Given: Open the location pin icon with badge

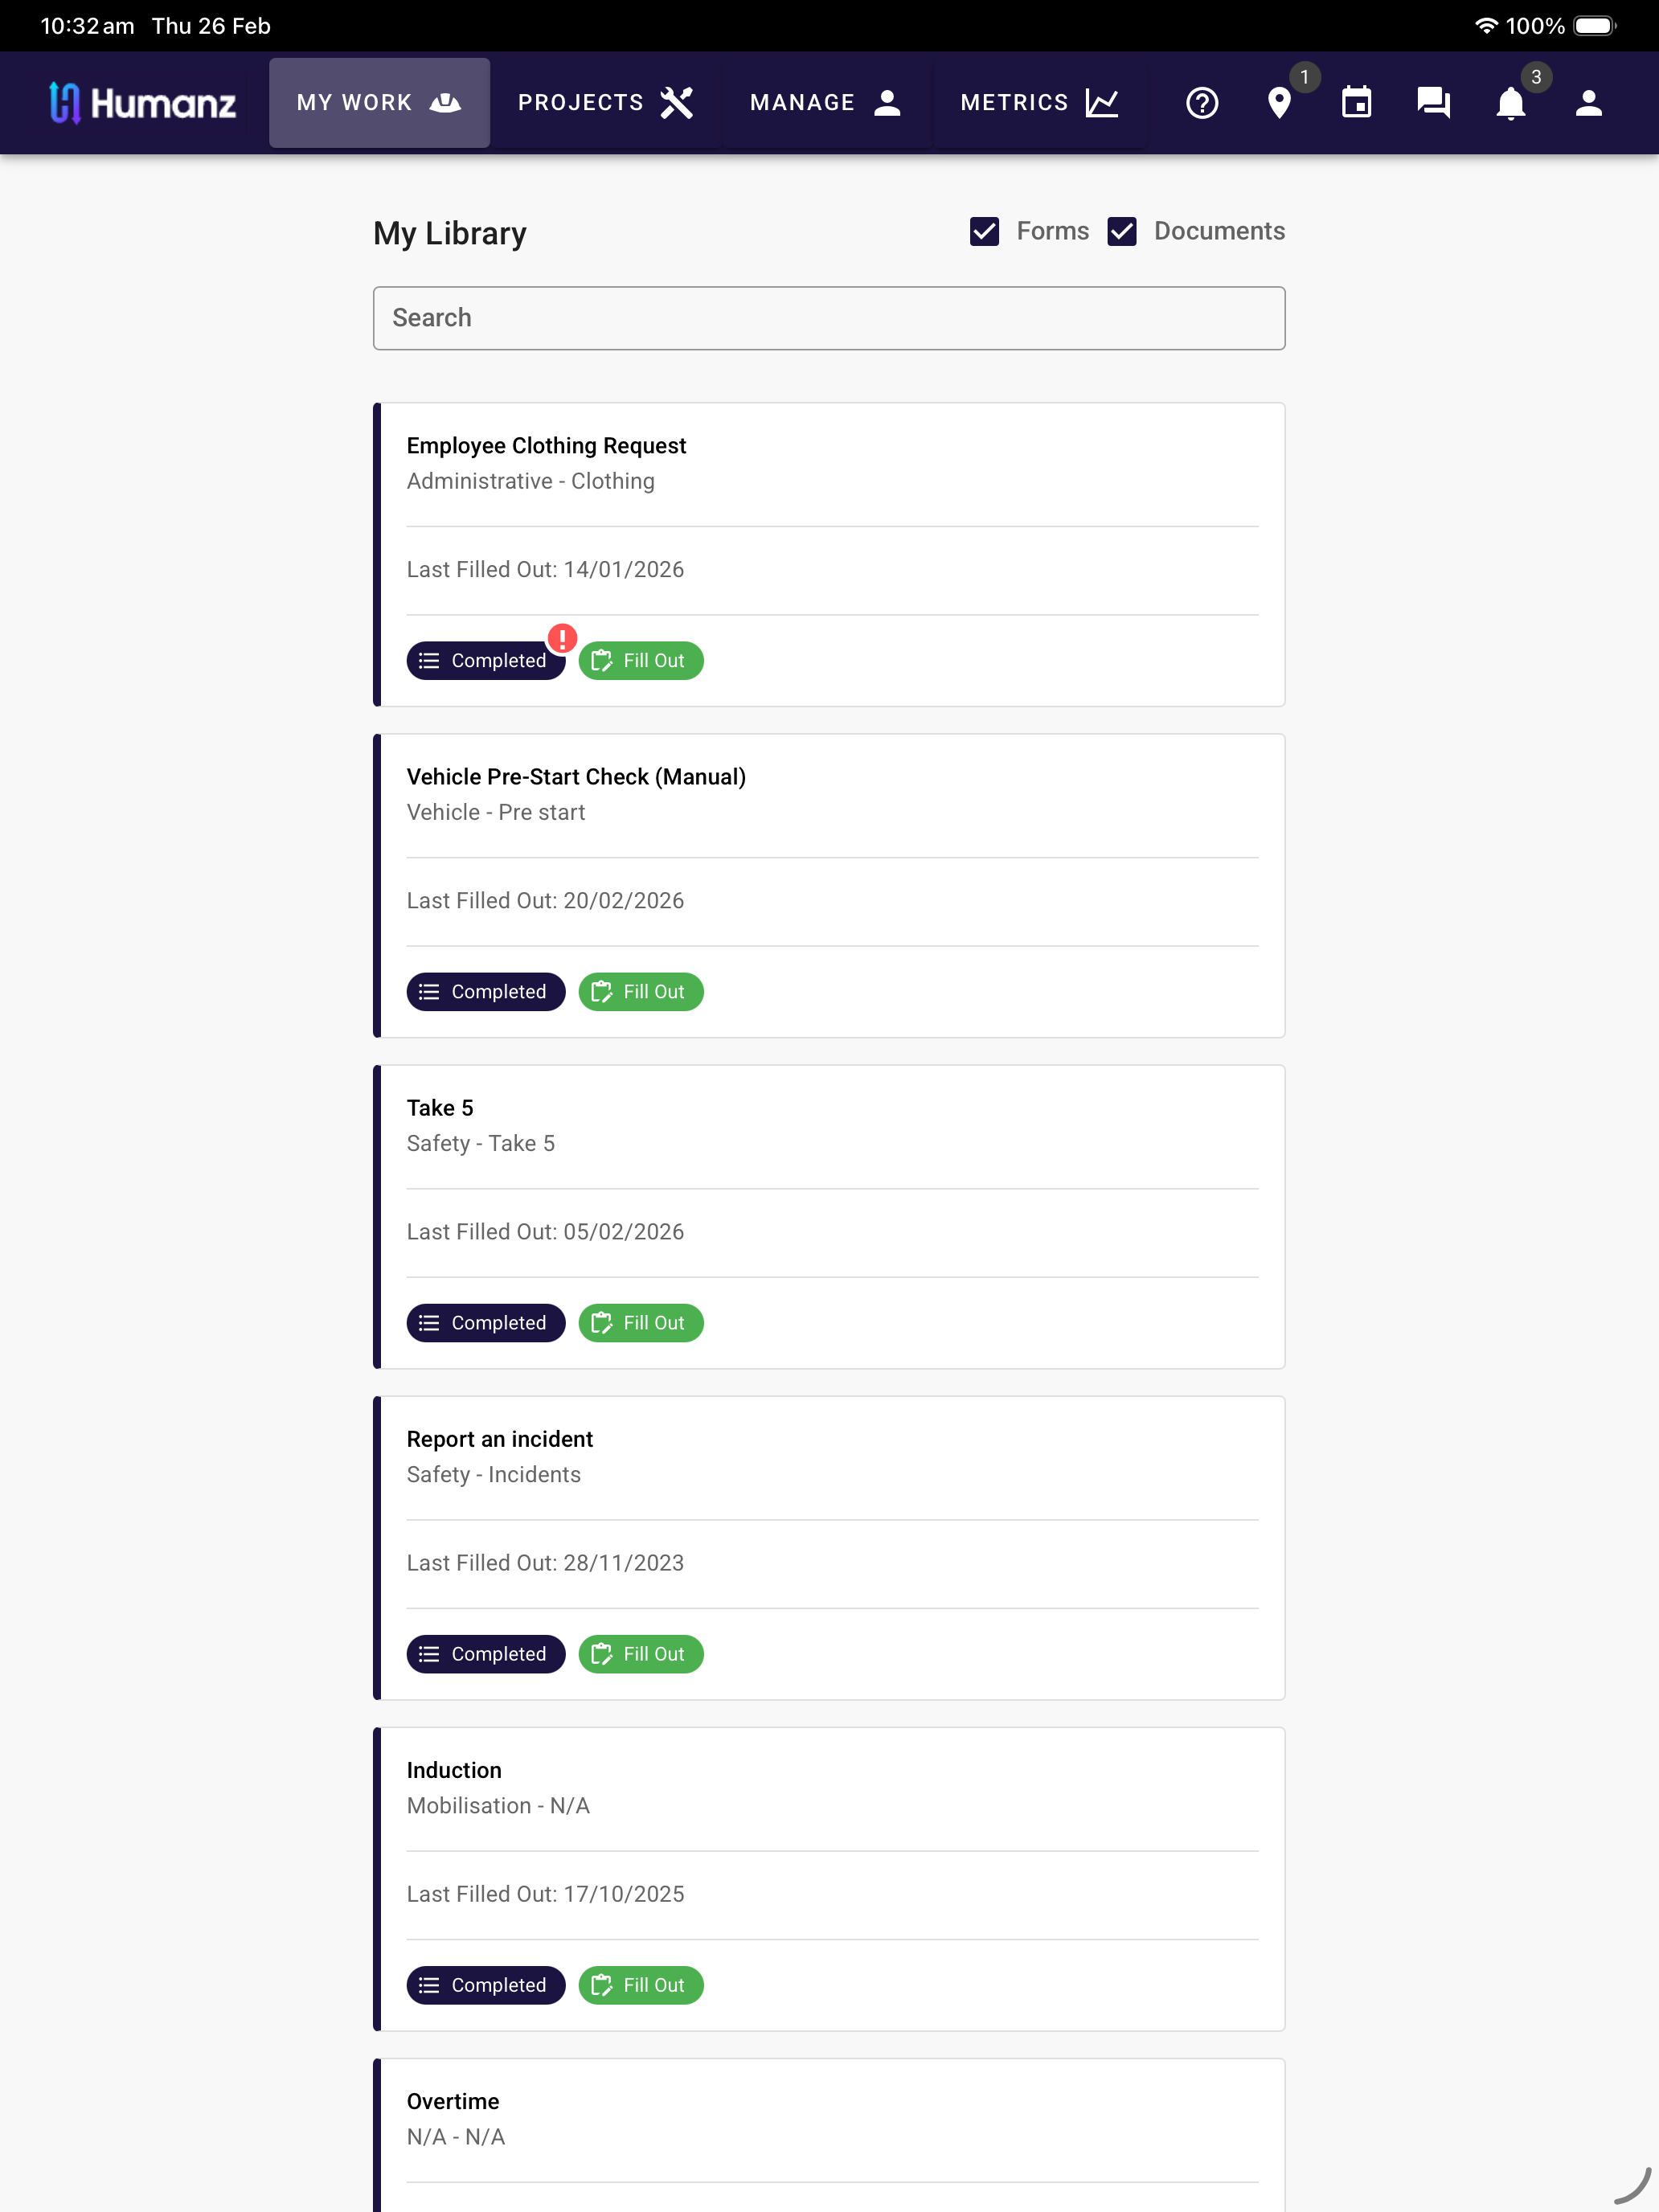Looking at the screenshot, I should pos(1279,103).
